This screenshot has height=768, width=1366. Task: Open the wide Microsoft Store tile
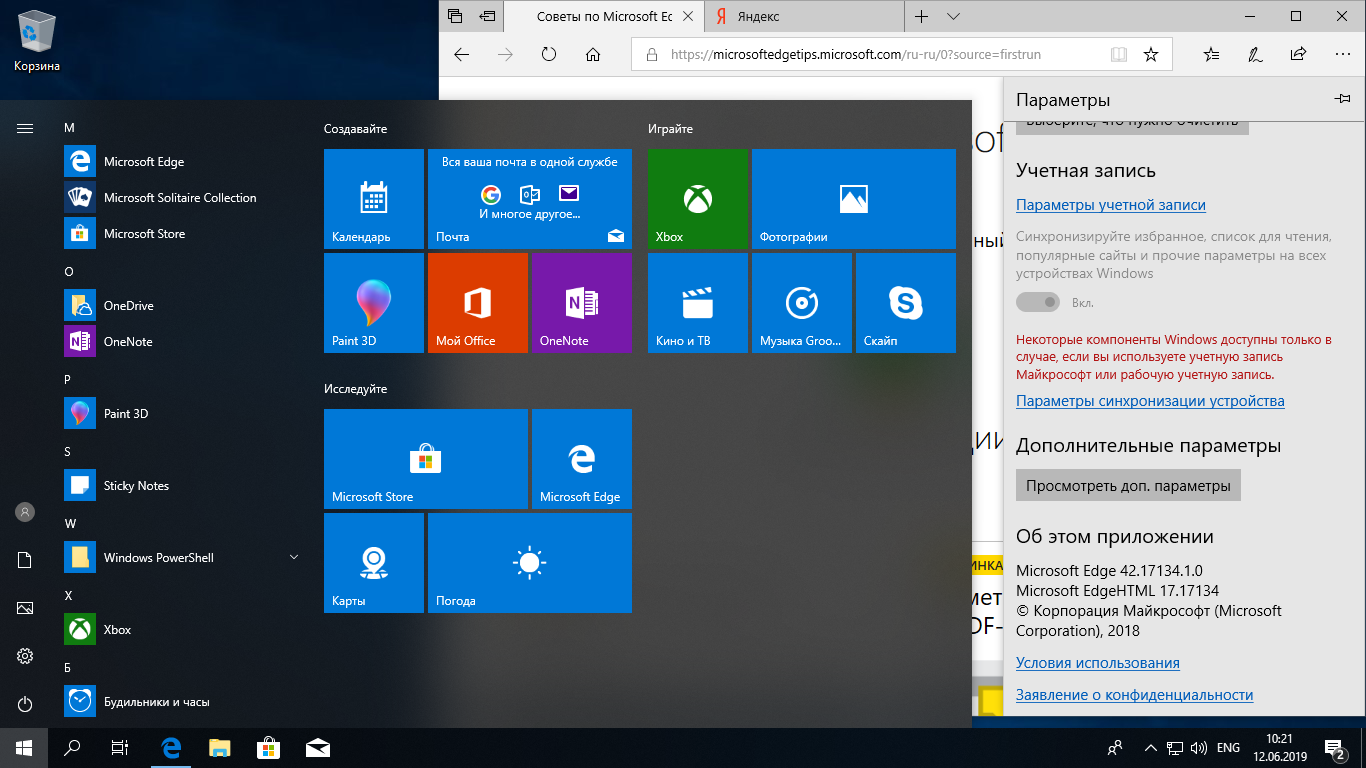(426, 459)
